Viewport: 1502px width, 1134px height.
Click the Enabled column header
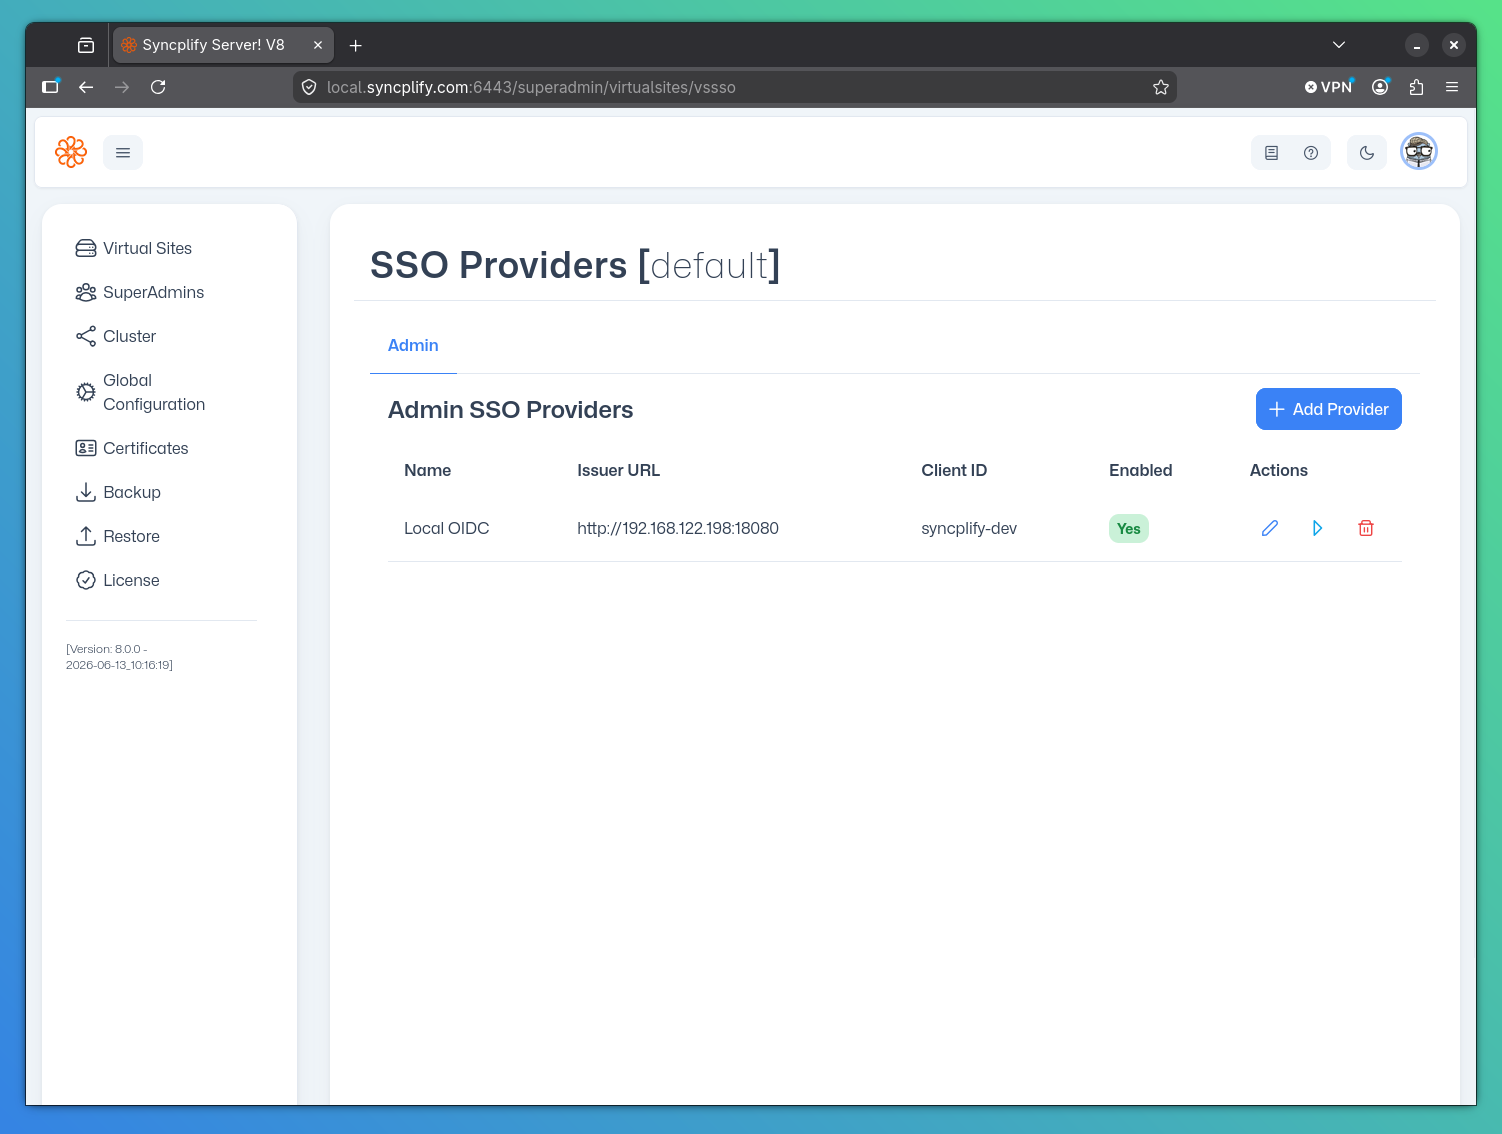[1140, 470]
